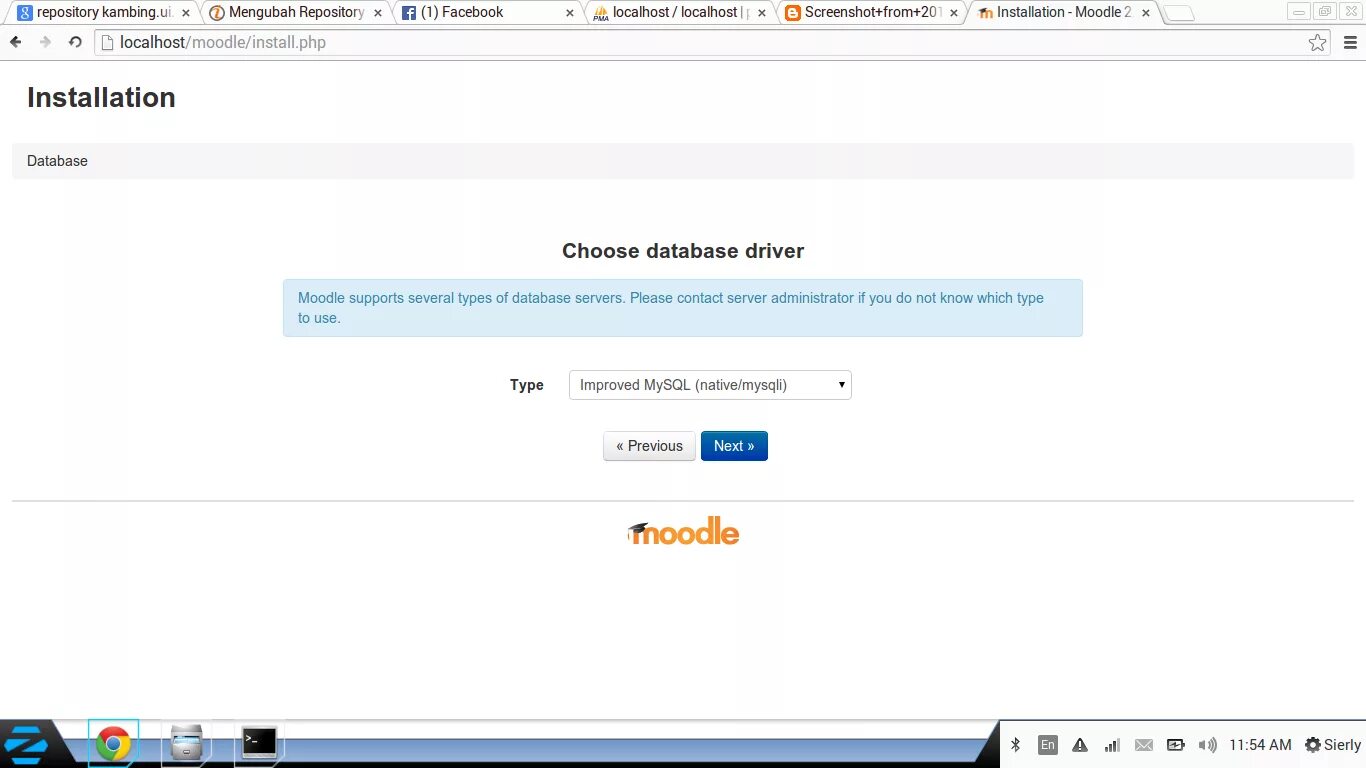Open the Sierly session gear menu
The image size is (1366, 768).
coord(1332,745)
